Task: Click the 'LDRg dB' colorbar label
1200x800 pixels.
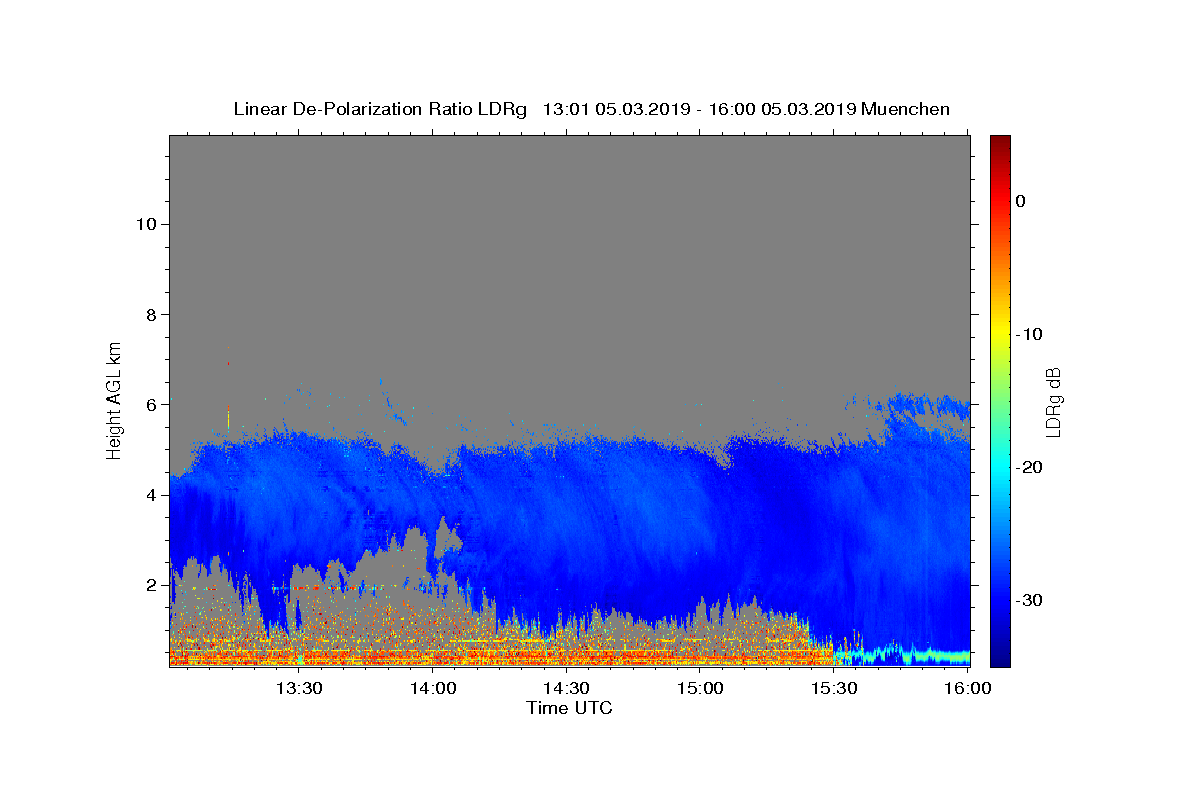Action: pos(1053,401)
